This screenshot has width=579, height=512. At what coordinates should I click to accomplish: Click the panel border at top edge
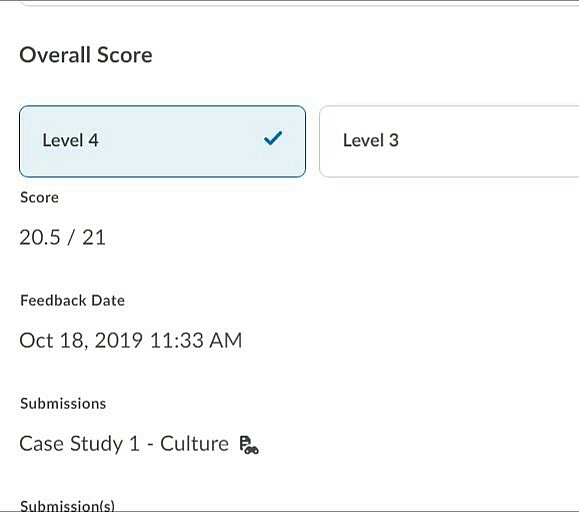coord(299,3)
